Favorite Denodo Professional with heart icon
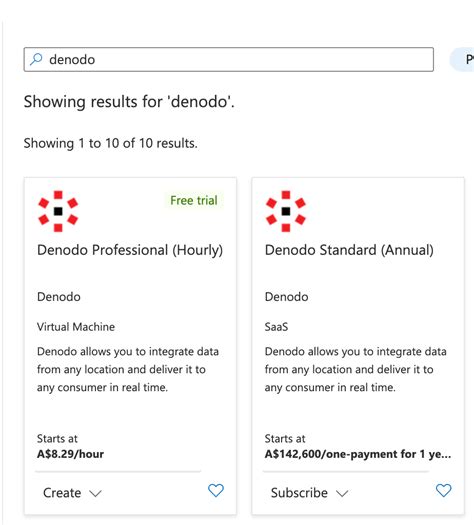This screenshot has width=474, height=525. click(x=216, y=491)
